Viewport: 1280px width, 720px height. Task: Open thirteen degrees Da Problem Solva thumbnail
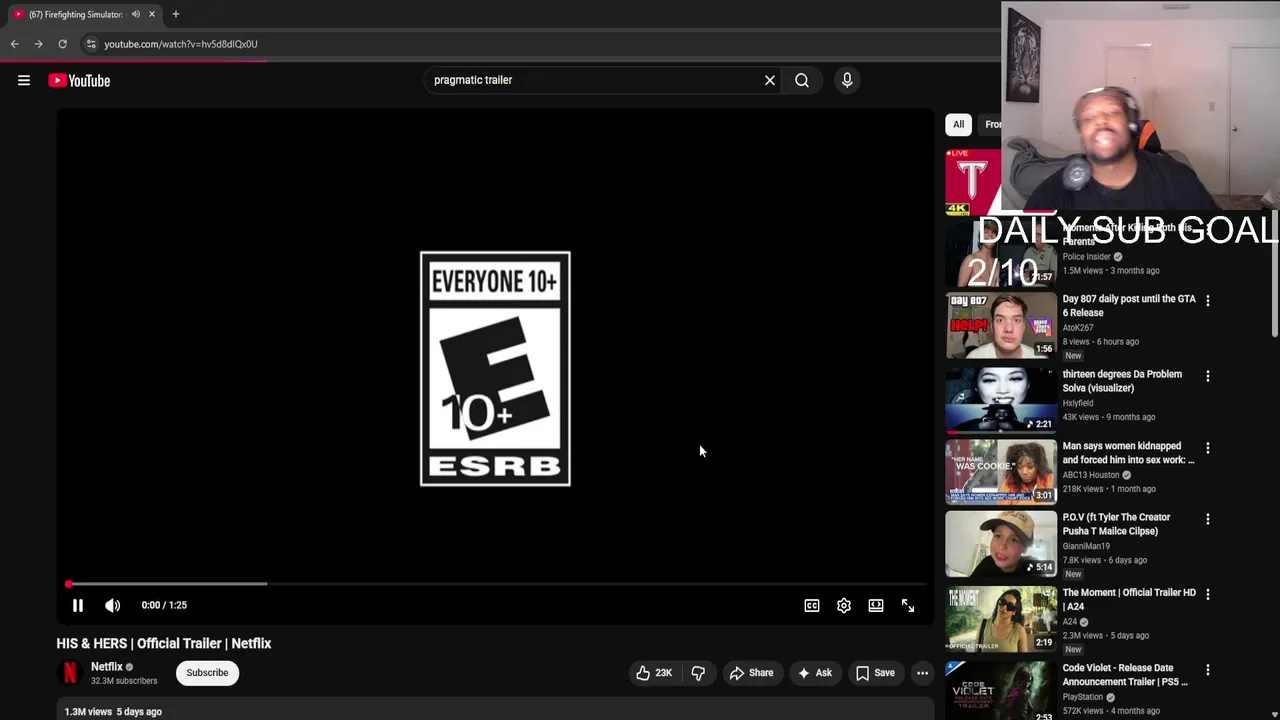(1001, 400)
